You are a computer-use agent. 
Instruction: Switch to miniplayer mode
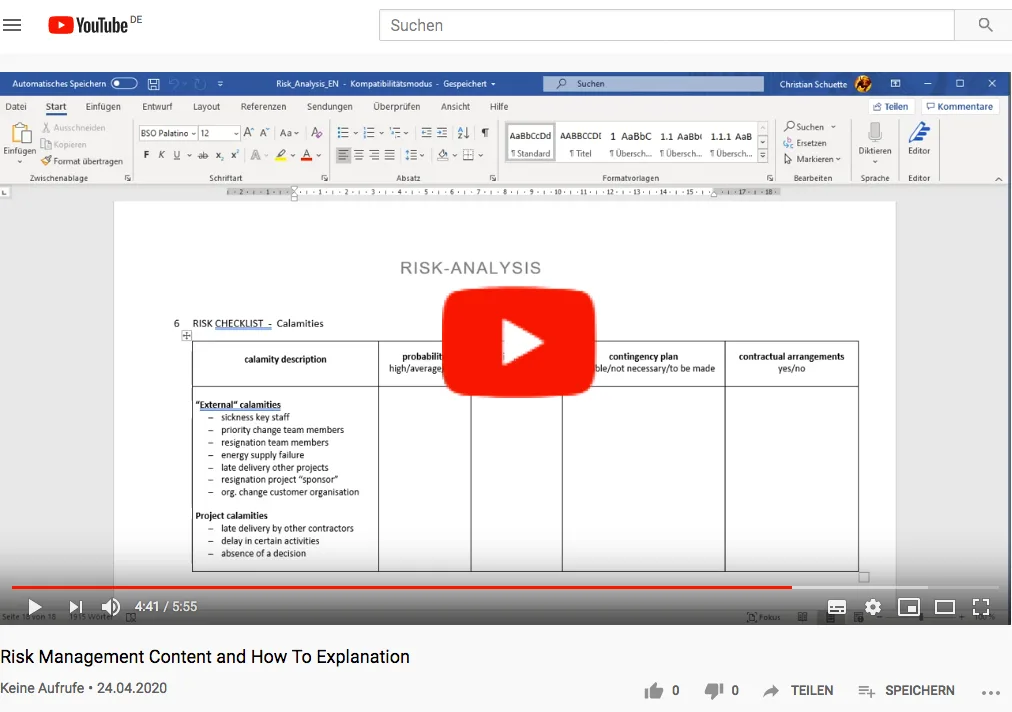(x=909, y=607)
